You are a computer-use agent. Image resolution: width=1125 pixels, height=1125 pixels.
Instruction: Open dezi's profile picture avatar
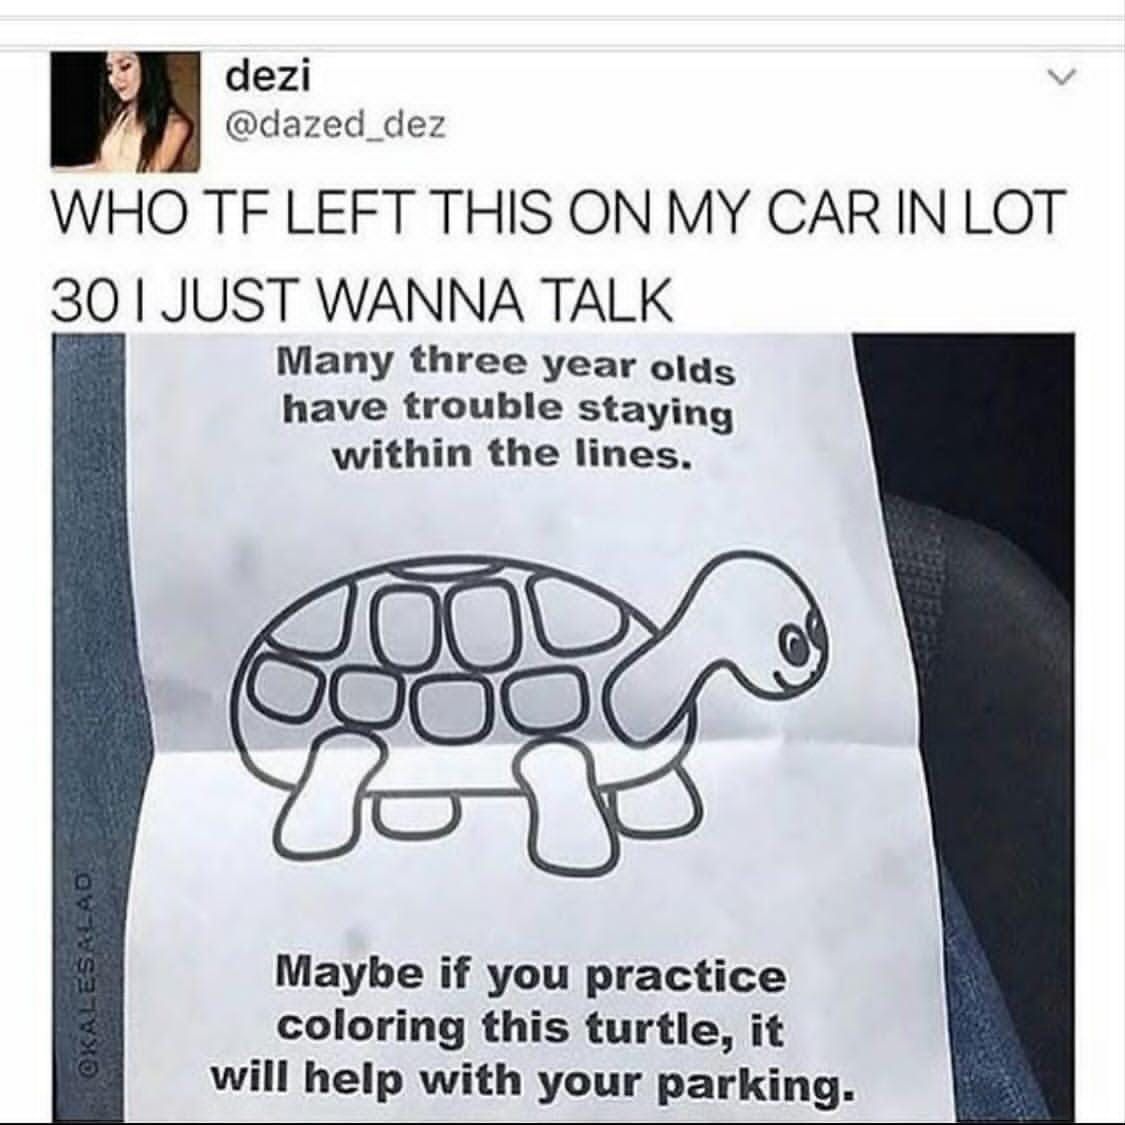(x=126, y=112)
